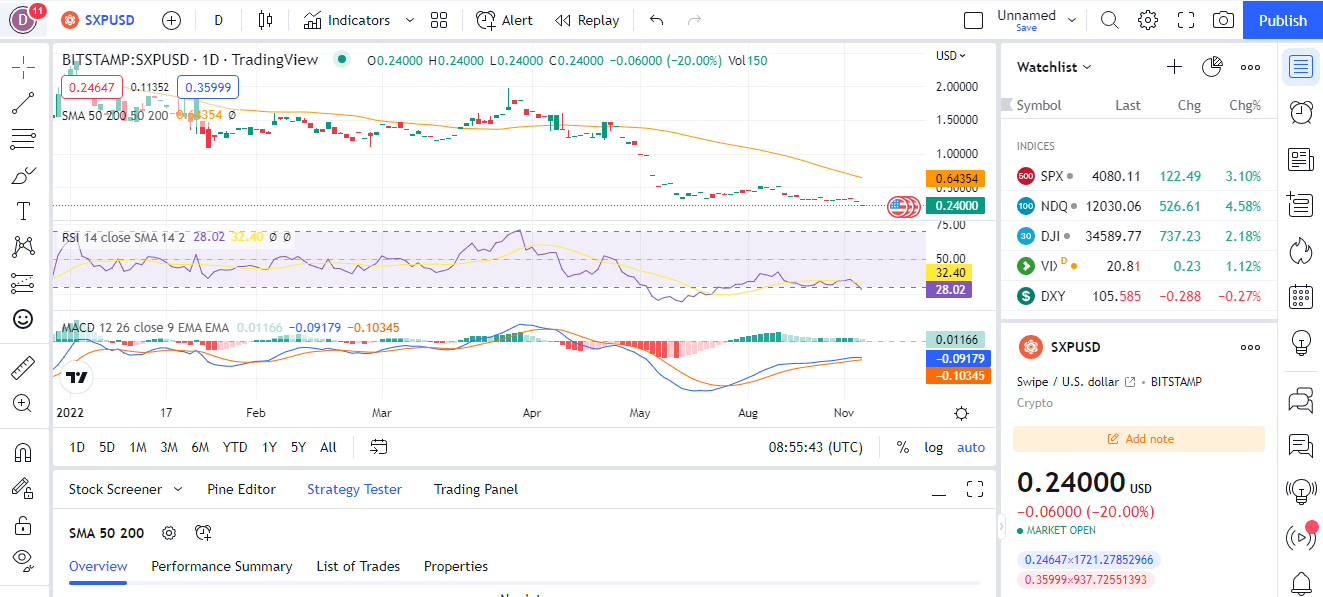The height and width of the screenshot is (597, 1323).
Task: Open the watchlist advanced view pie icon
Action: click(x=1212, y=67)
